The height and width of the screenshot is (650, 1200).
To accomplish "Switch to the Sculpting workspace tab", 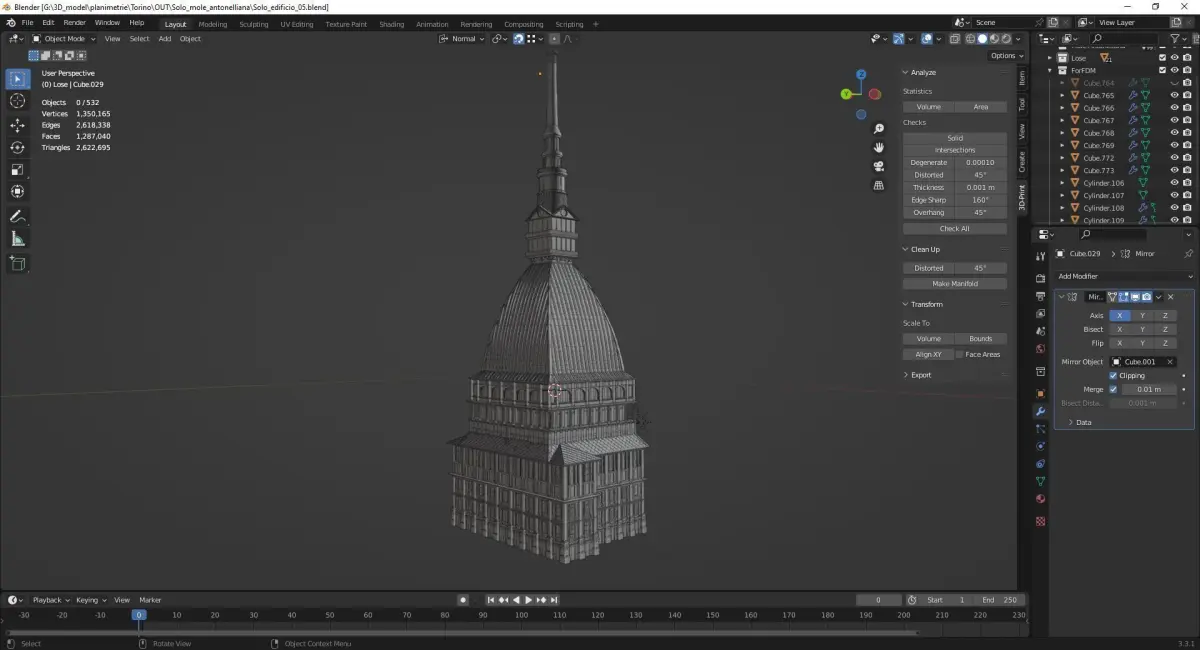I will [253, 24].
